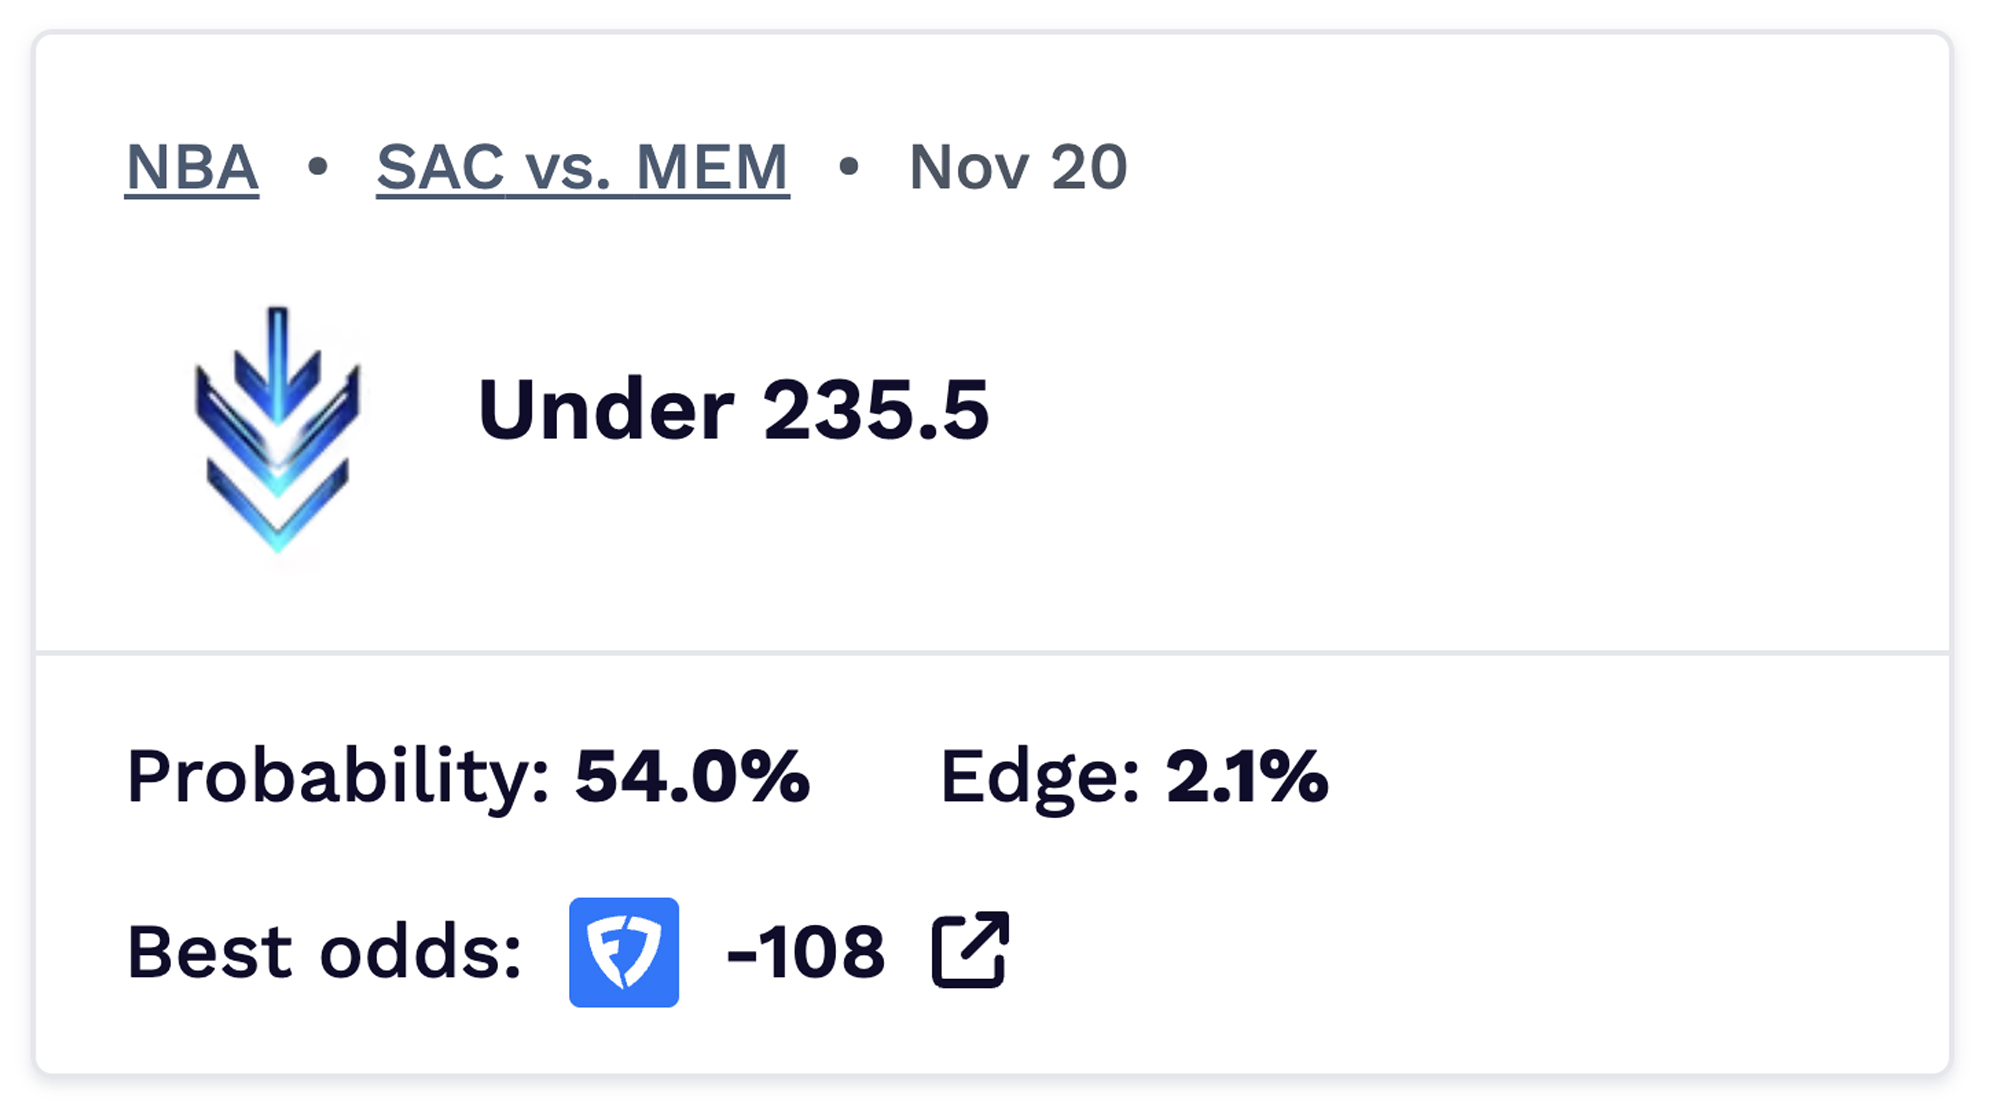The image size is (2000, 1111).
Task: Click the -108 best odds value
Action: (x=806, y=952)
